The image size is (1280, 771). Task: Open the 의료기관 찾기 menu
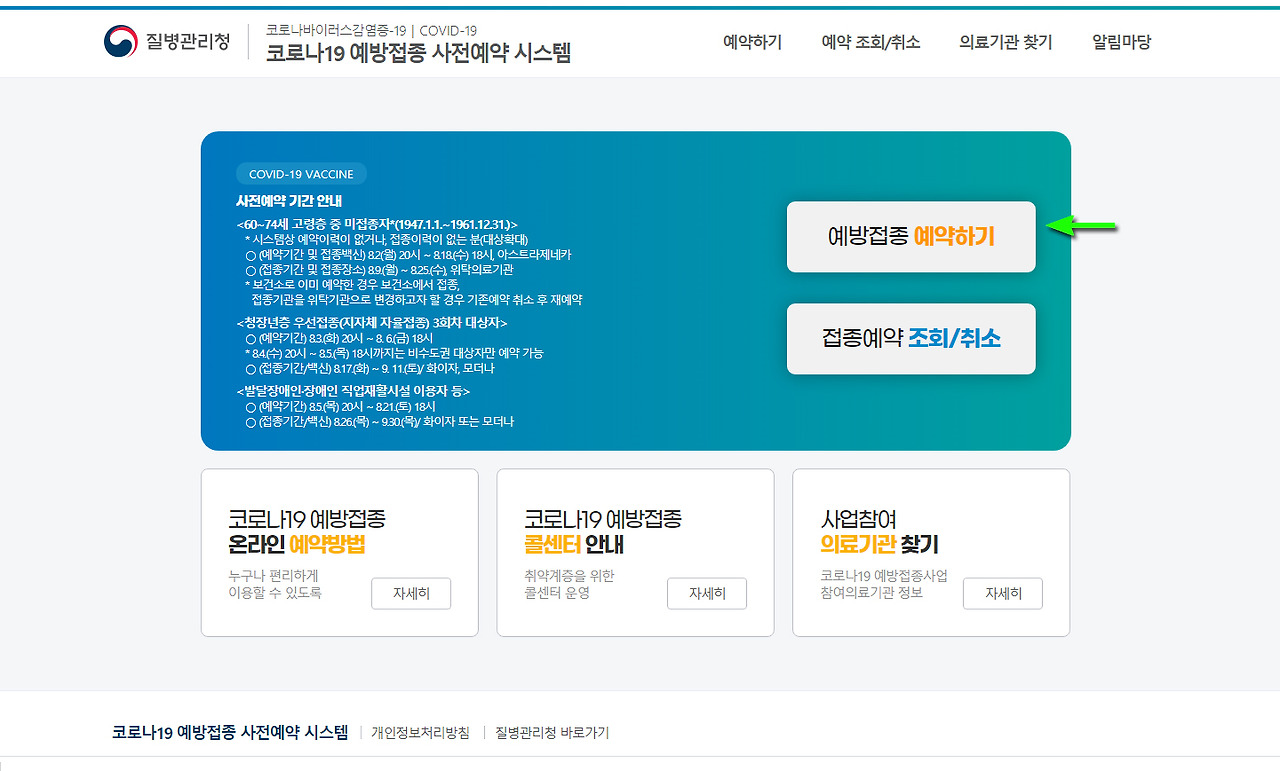point(1005,42)
